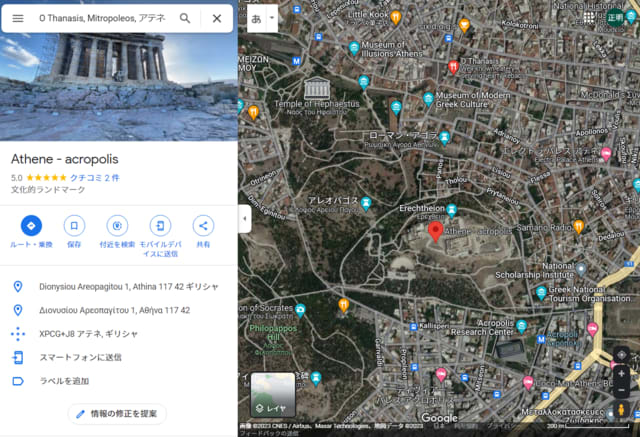
Task: Open the クチコミ 2 件 reviews link
Action: pyautogui.click(x=95, y=177)
